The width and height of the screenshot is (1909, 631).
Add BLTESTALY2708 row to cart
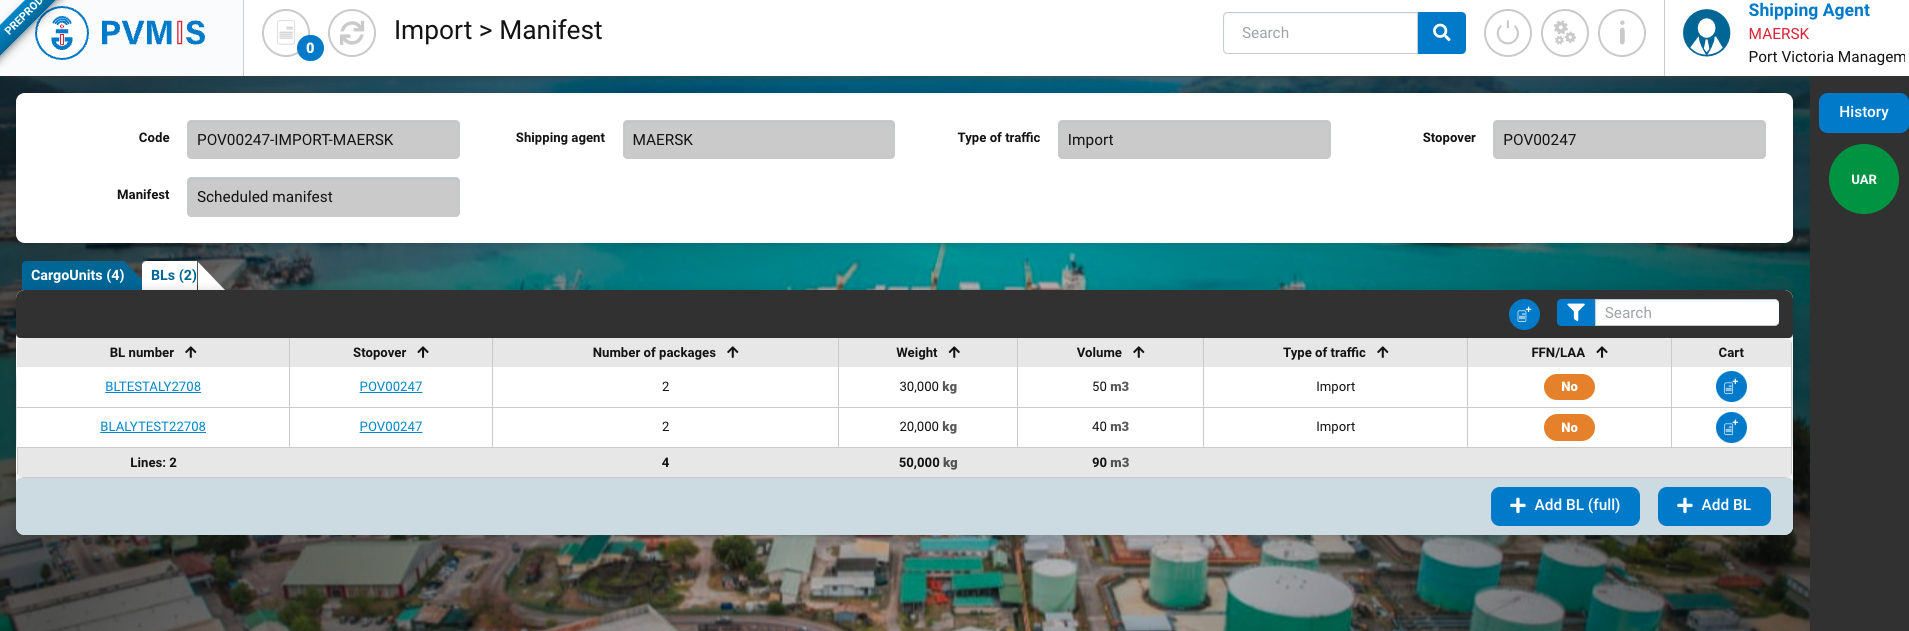coord(1730,387)
